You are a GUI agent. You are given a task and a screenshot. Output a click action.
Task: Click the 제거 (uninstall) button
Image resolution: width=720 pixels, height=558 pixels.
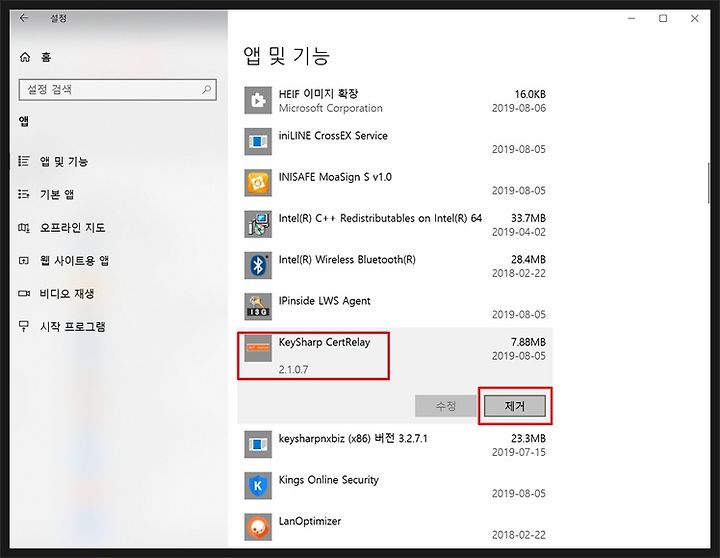click(515, 406)
